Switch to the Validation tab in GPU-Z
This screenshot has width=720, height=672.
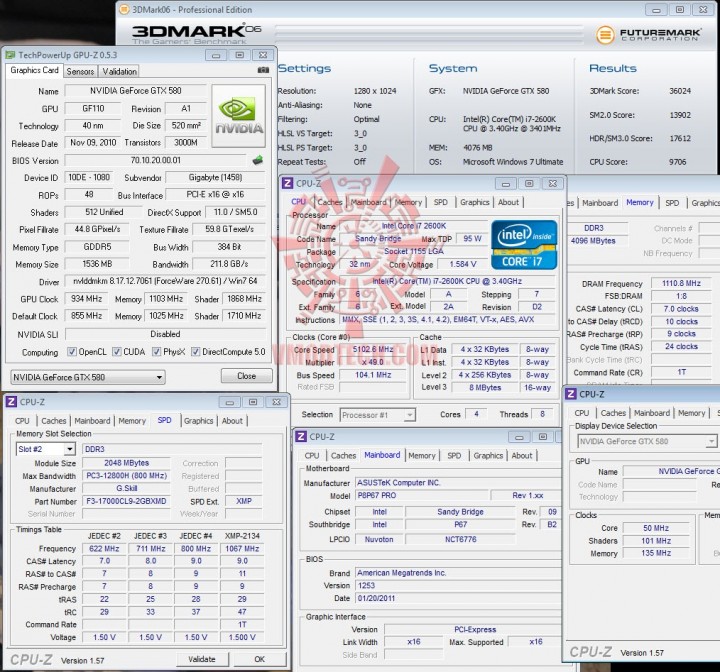[x=119, y=72]
